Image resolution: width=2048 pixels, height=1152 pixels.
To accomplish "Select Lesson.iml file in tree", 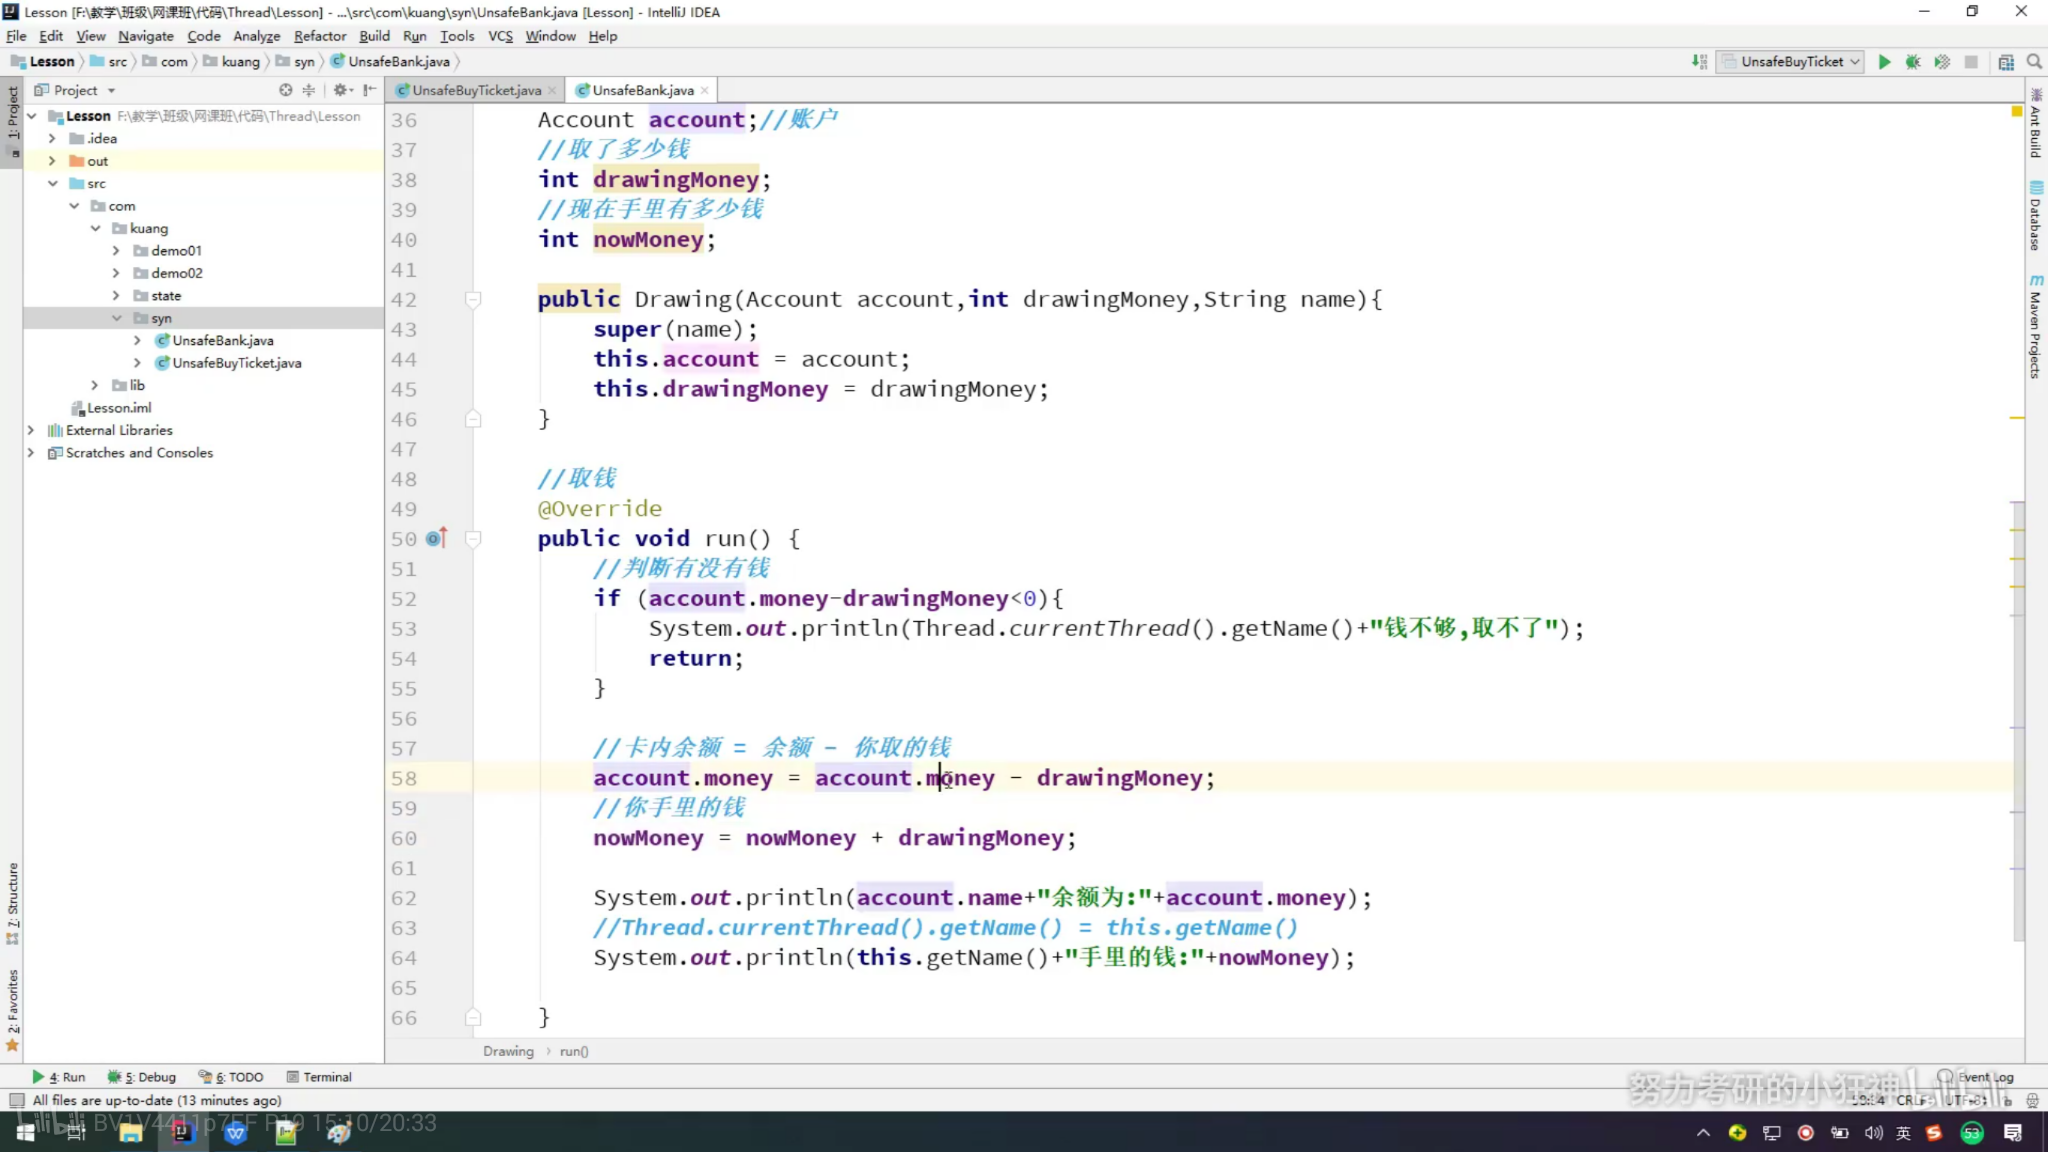I will pyautogui.click(x=119, y=408).
